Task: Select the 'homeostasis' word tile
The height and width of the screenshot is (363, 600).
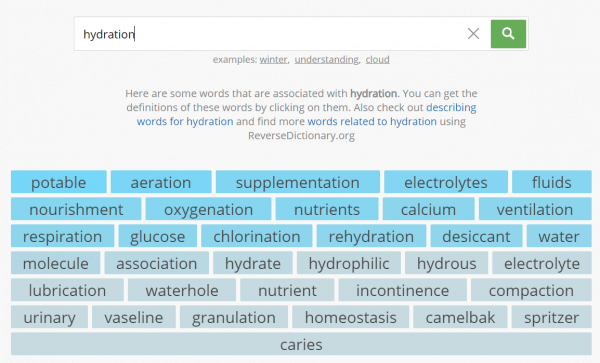Action: click(351, 317)
